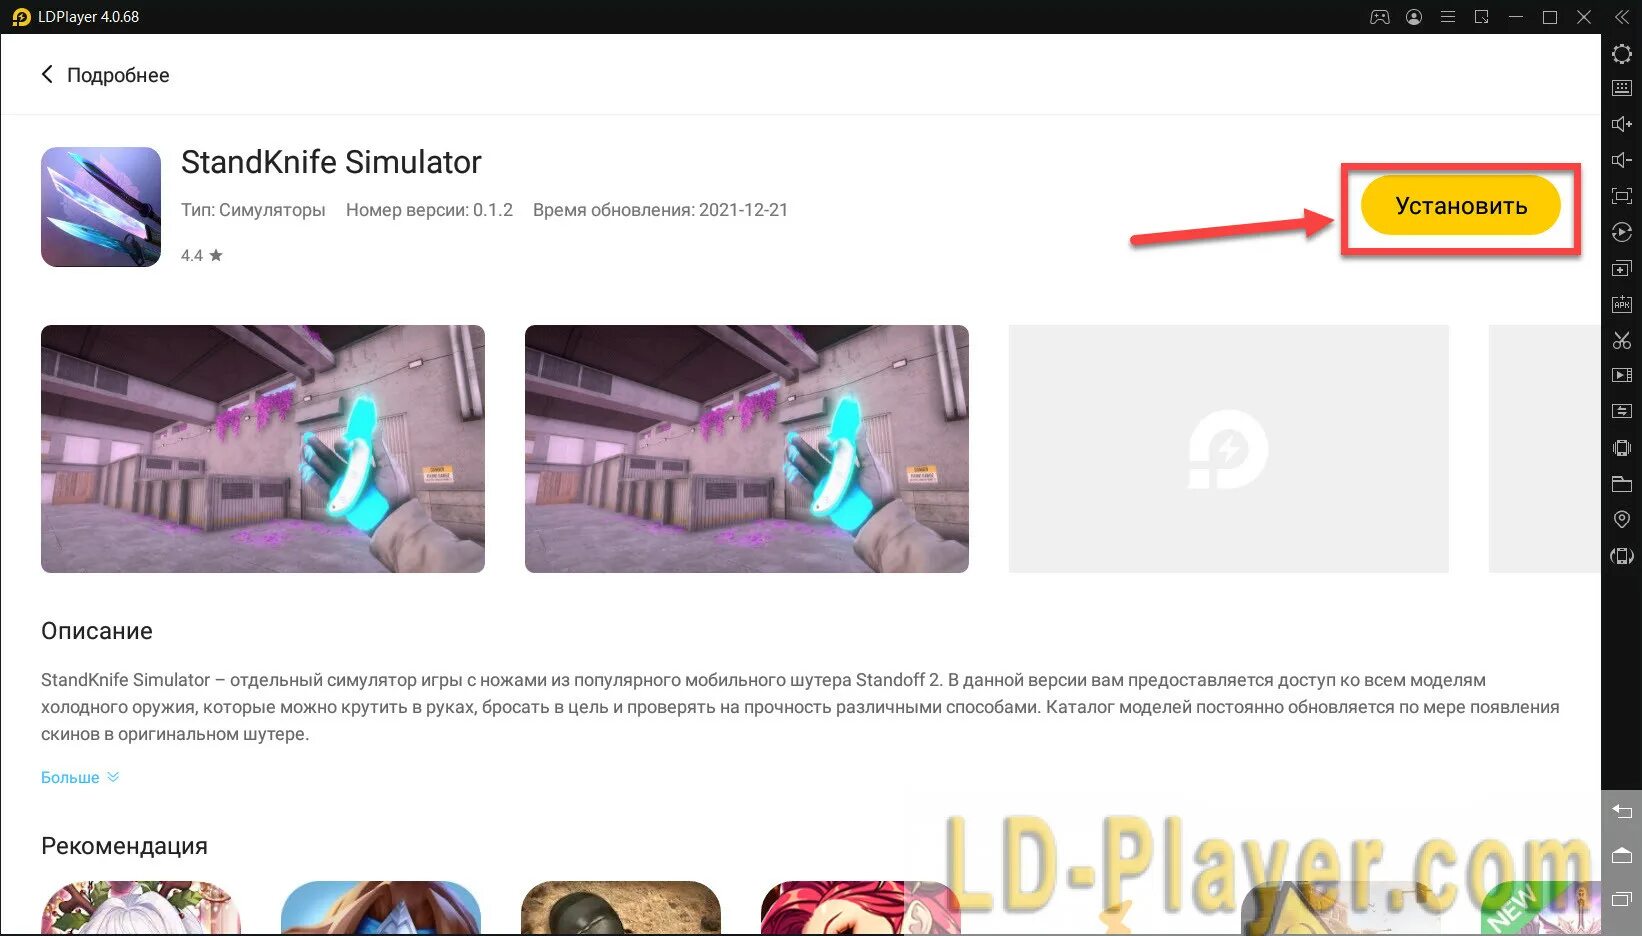Collapse the sidebar with double-chevron icon
The image size is (1642, 936).
(1622, 17)
